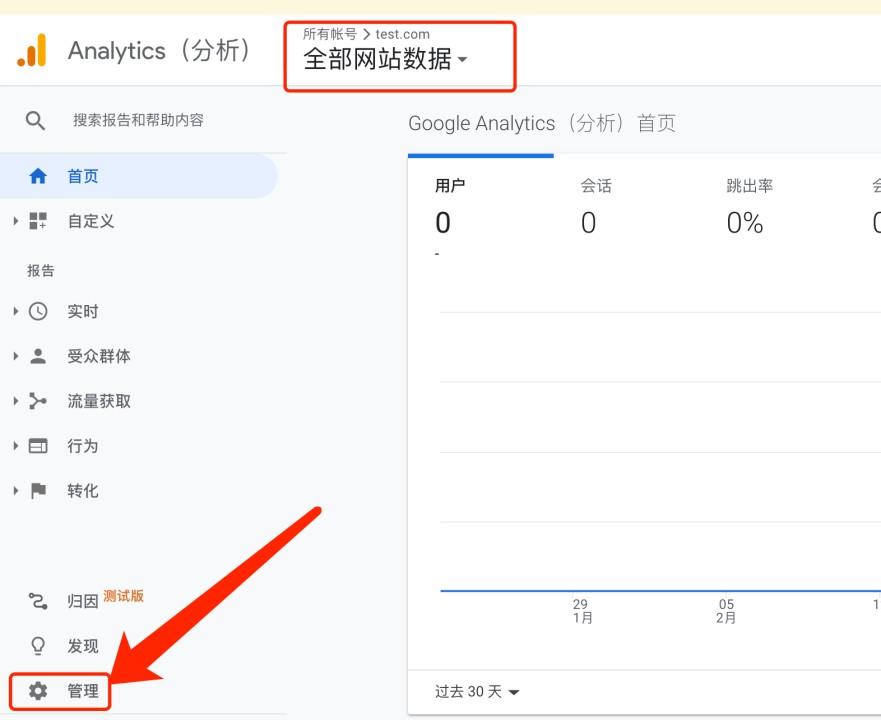The image size is (881, 720).
Task: Expand the 受众群体 section chevron
Action: pyautogui.click(x=14, y=356)
